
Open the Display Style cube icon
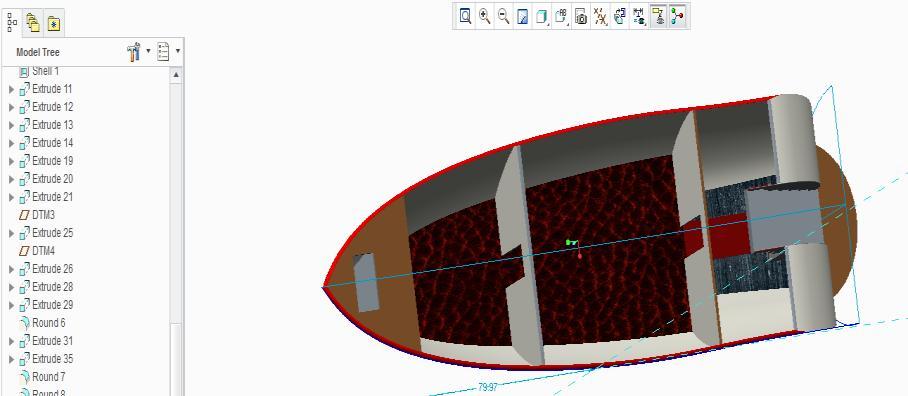542,16
